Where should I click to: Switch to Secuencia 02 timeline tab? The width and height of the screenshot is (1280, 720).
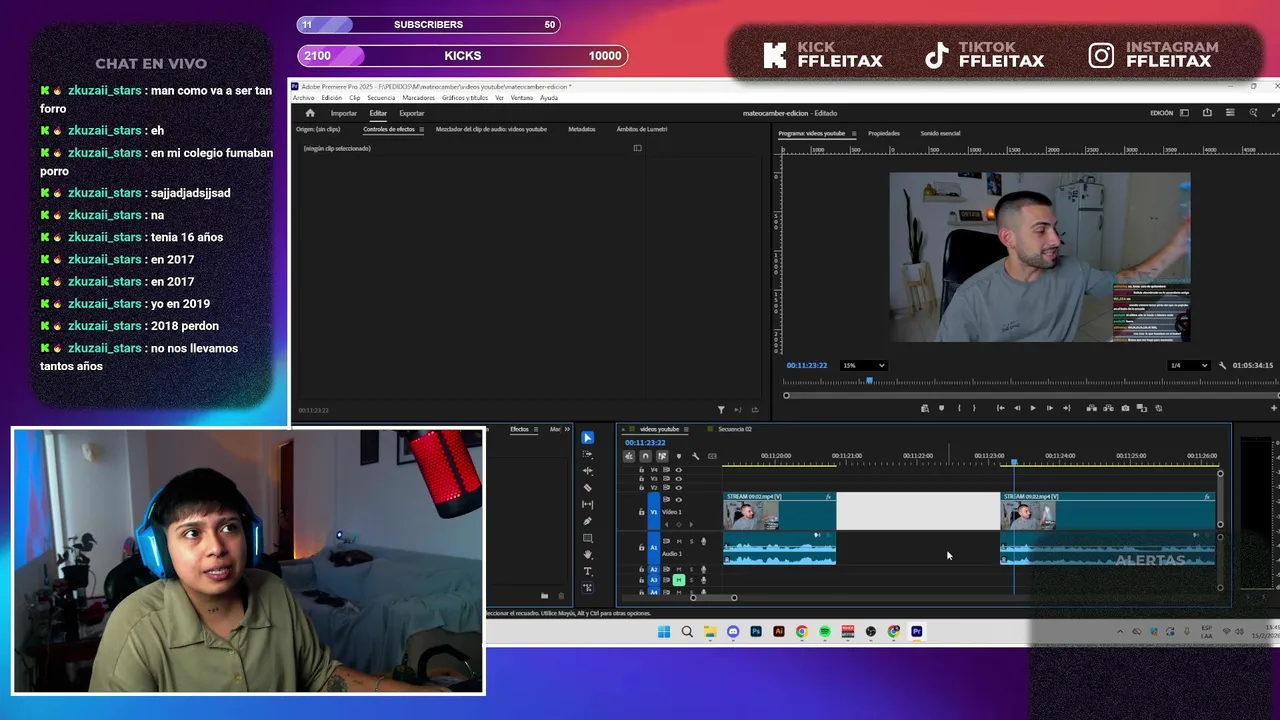pyautogui.click(x=734, y=430)
